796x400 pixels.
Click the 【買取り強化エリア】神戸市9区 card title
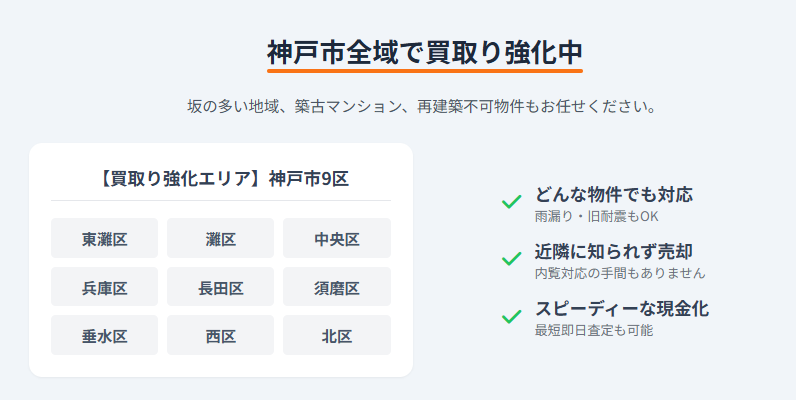point(221,179)
